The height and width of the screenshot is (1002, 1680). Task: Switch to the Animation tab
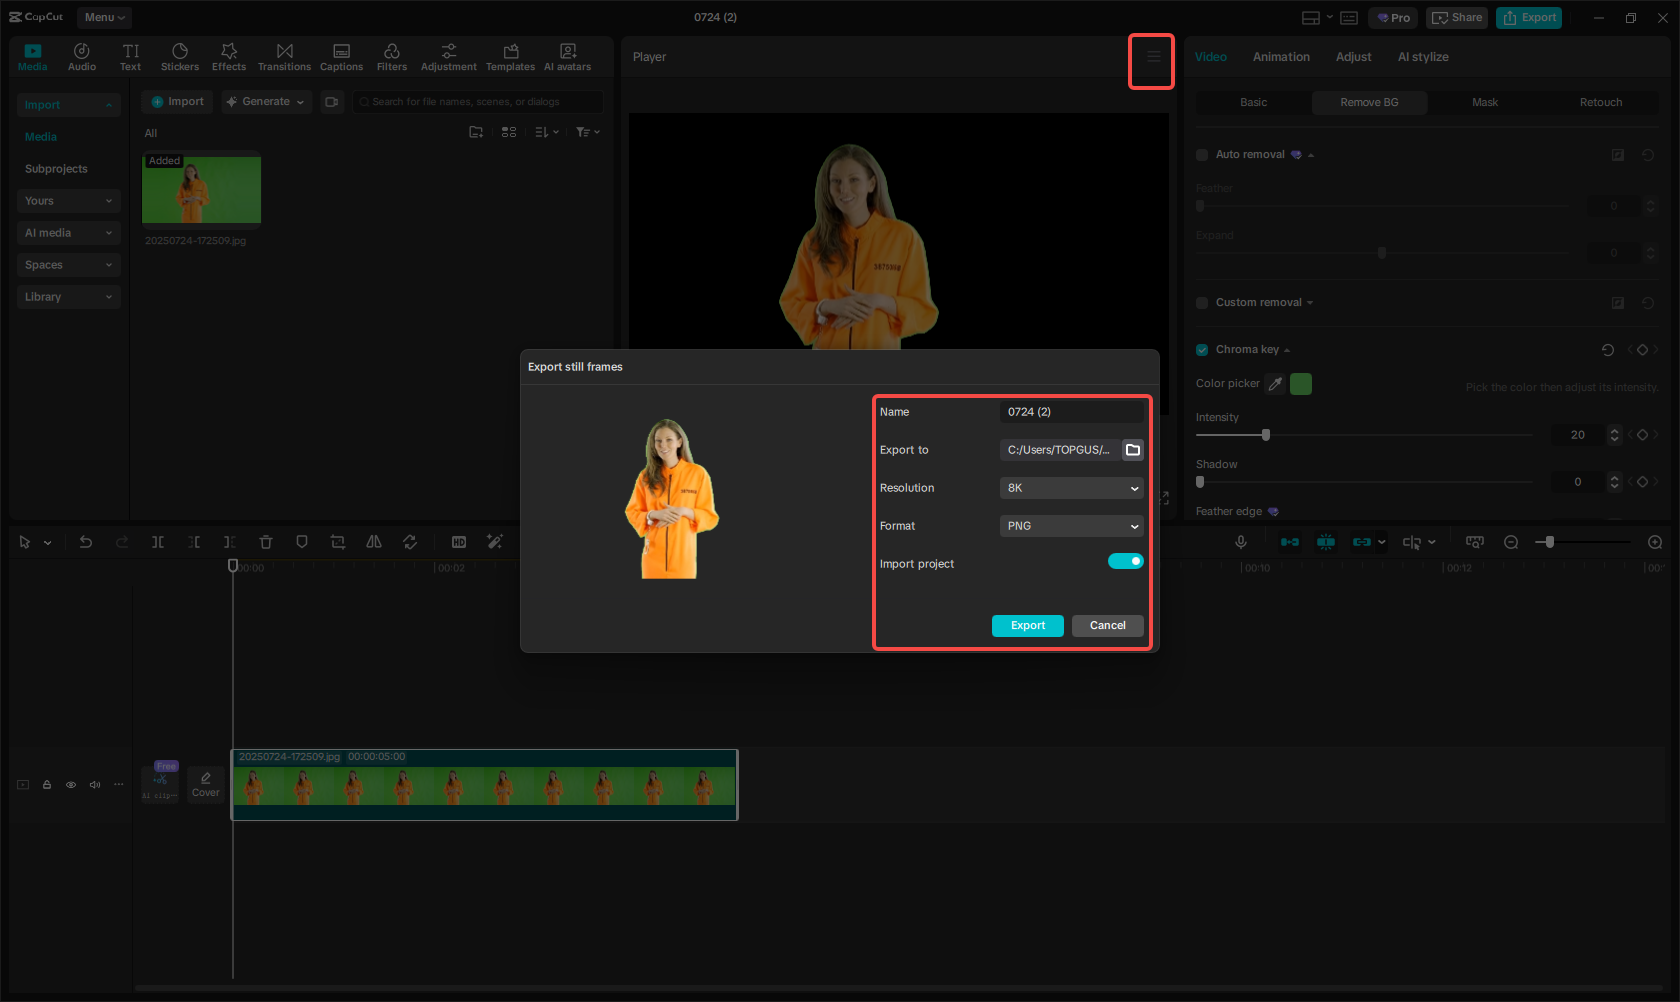click(x=1281, y=57)
